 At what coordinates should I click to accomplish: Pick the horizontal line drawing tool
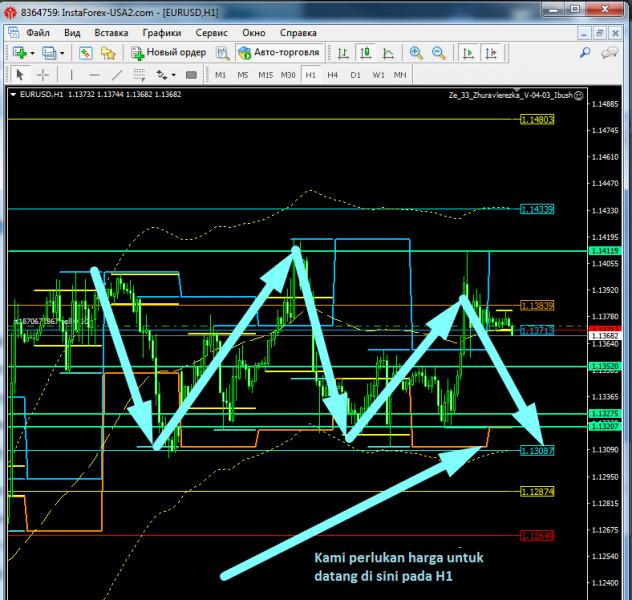click(94, 75)
